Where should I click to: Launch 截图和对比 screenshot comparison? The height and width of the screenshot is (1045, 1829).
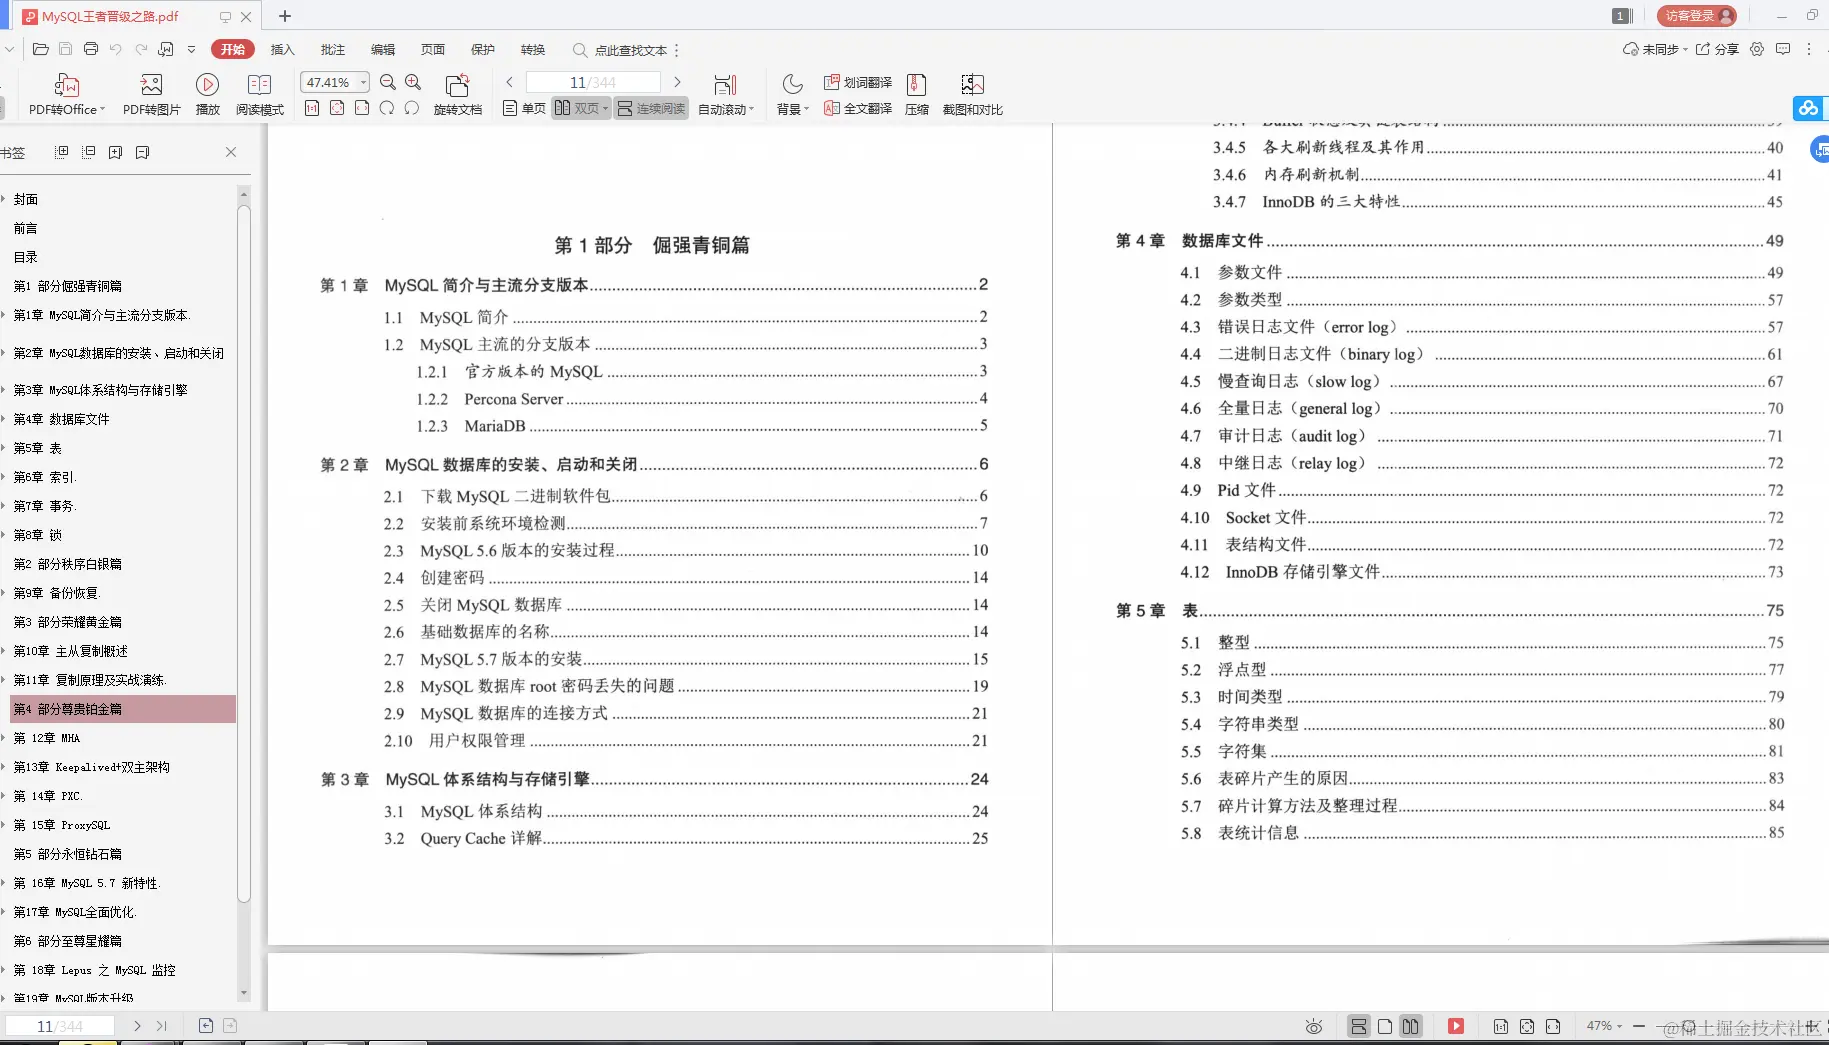pyautogui.click(x=972, y=94)
